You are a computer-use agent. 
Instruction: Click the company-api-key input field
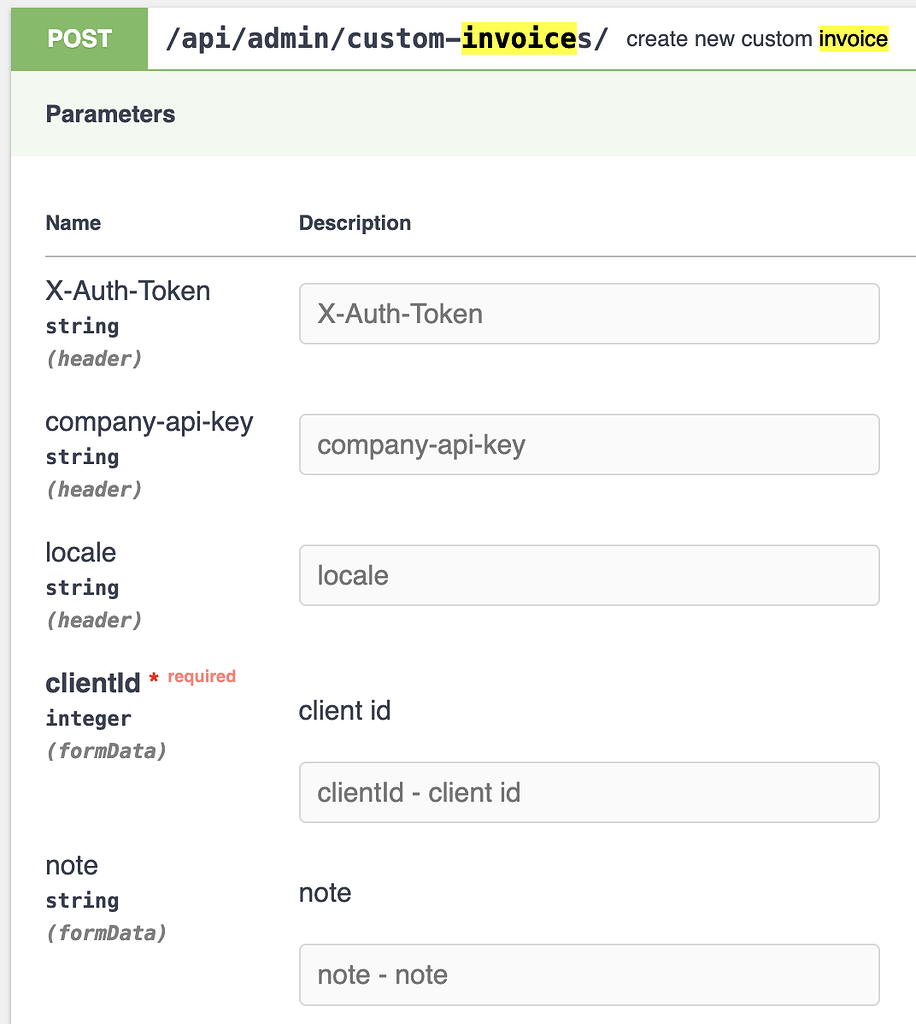(x=589, y=444)
